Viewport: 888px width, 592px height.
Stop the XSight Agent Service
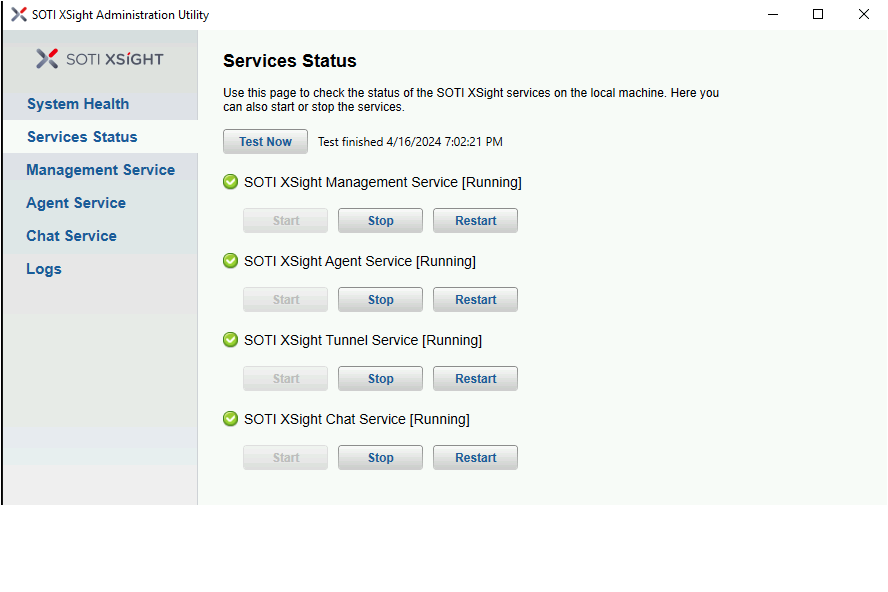point(380,300)
